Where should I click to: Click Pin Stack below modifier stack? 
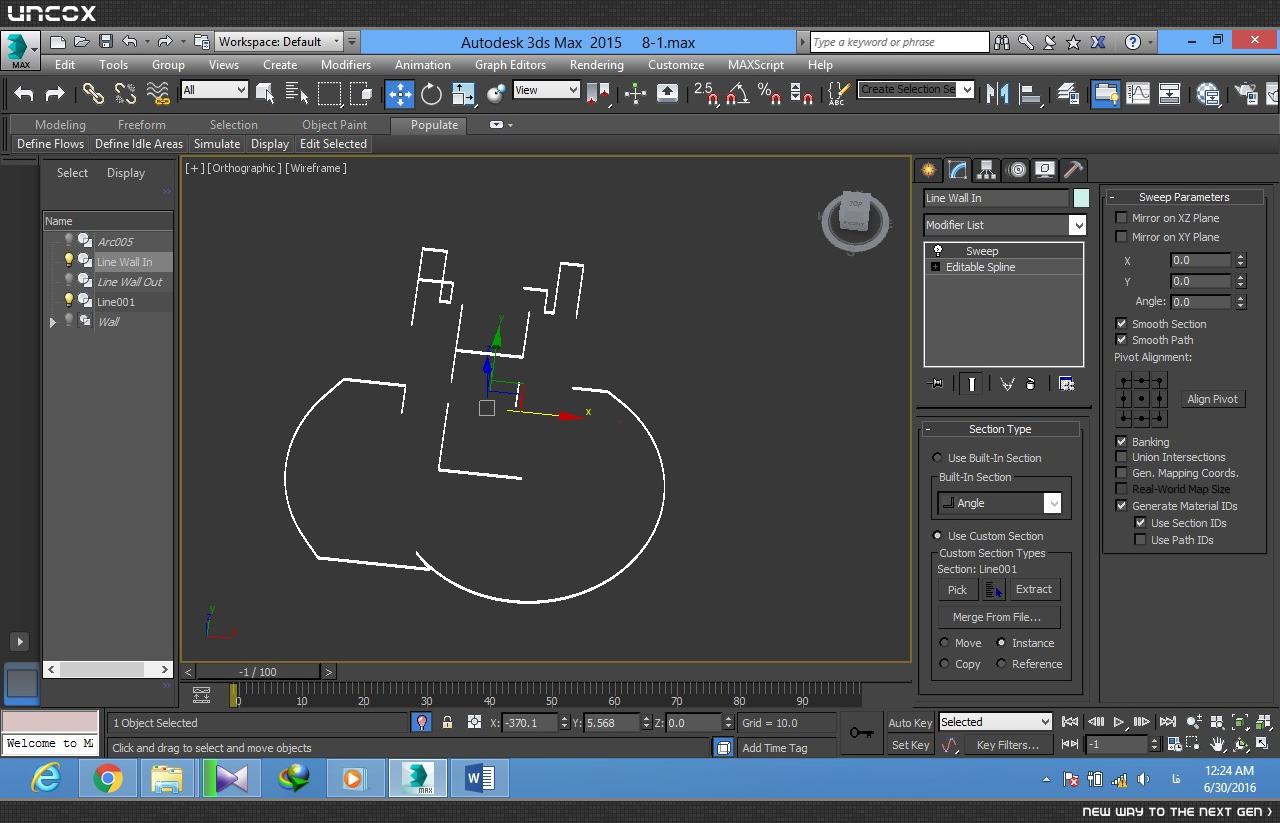point(936,383)
